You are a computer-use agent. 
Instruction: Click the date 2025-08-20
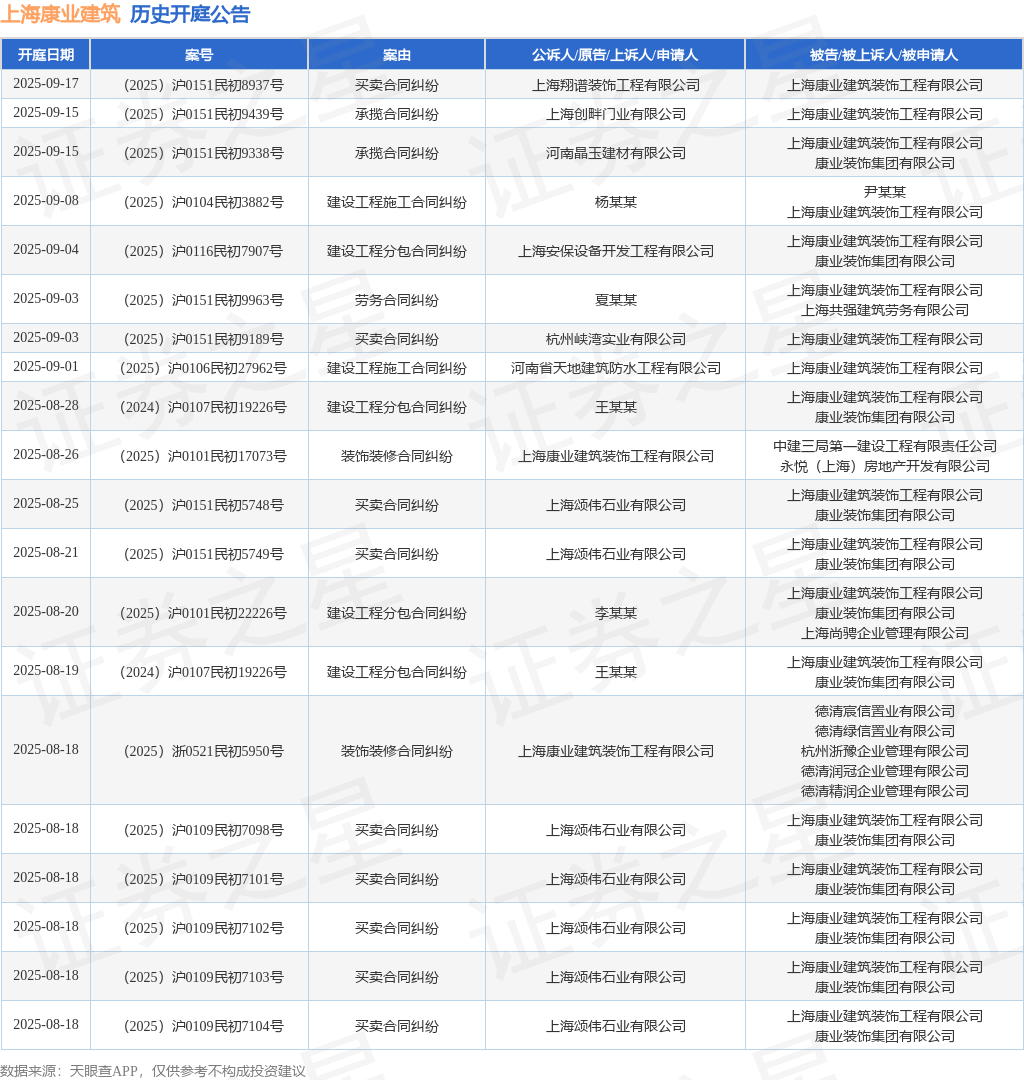pos(46,612)
